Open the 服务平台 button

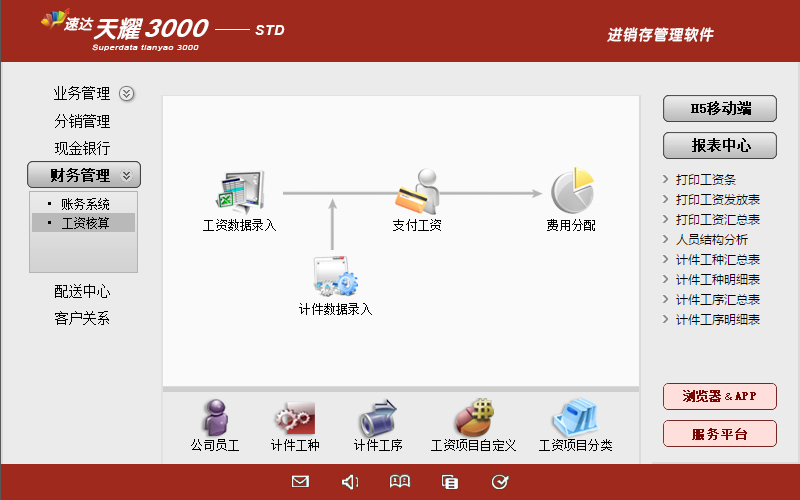tap(720, 434)
